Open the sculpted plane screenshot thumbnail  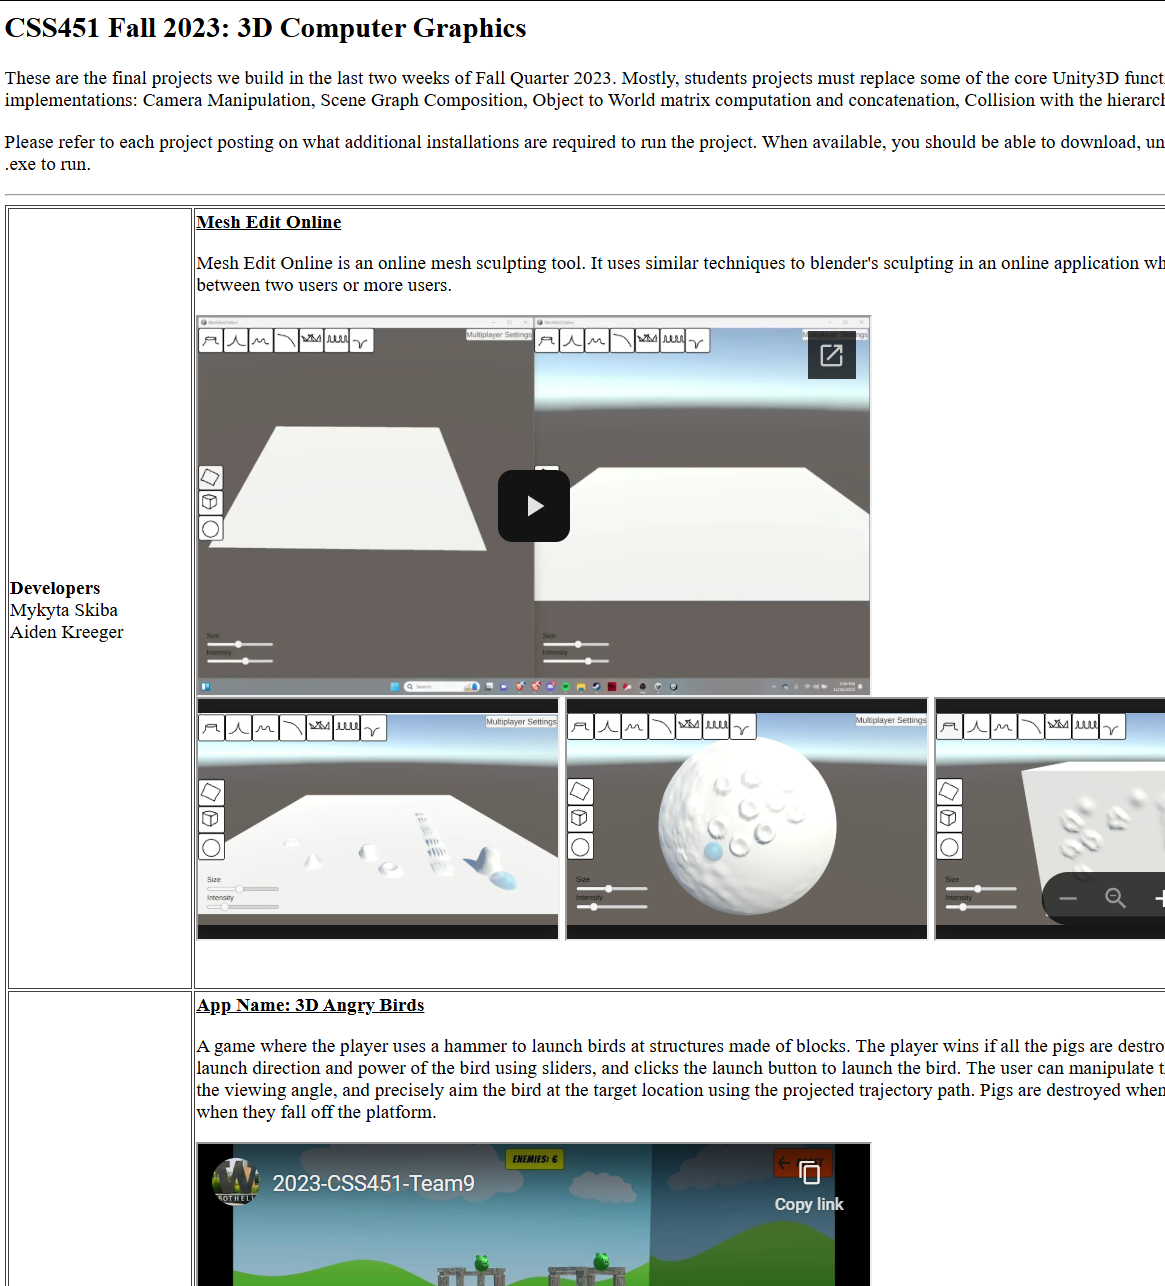point(378,819)
